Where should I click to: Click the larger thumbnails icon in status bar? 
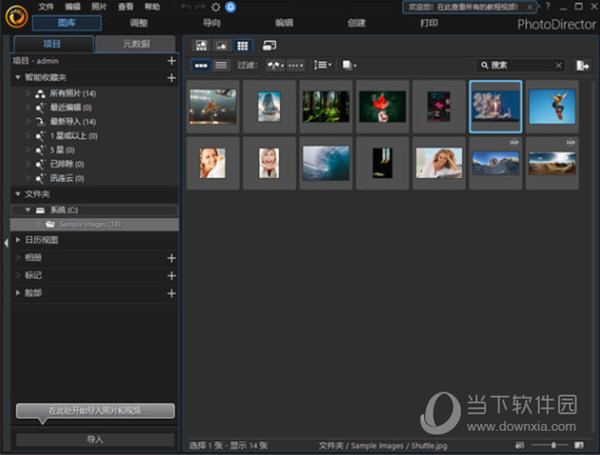(579, 445)
